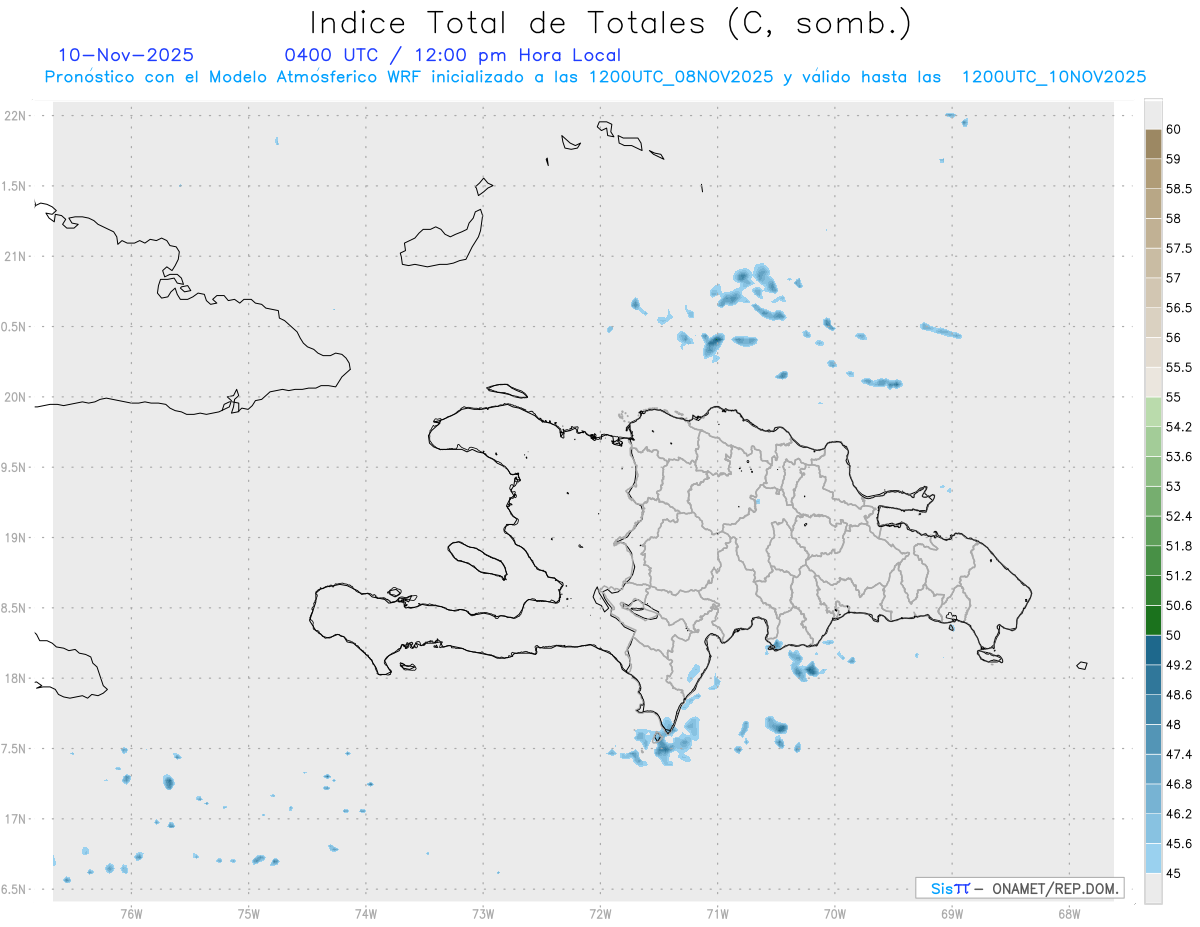This screenshot has height=927, width=1200.
Task: Click the '22N' latitude label
Action: point(14,116)
